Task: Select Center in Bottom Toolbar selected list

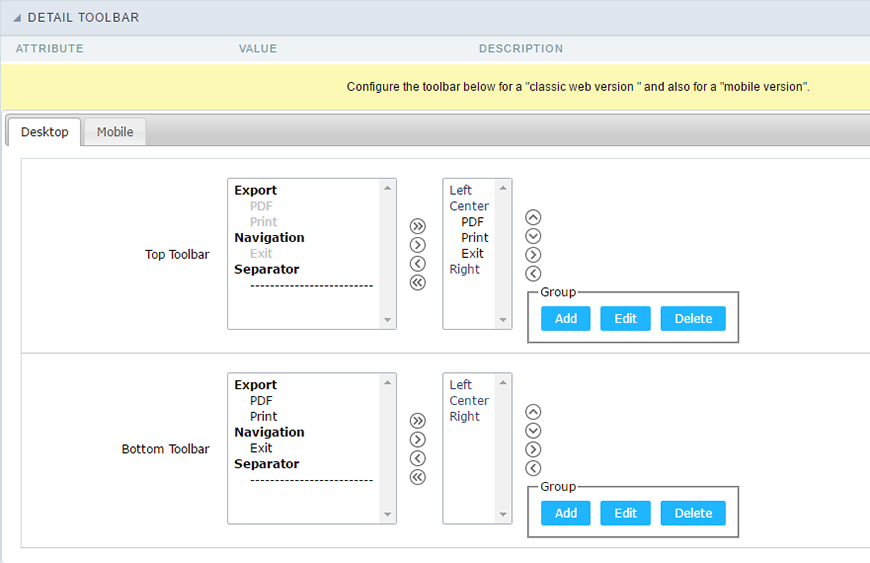Action: [469, 401]
